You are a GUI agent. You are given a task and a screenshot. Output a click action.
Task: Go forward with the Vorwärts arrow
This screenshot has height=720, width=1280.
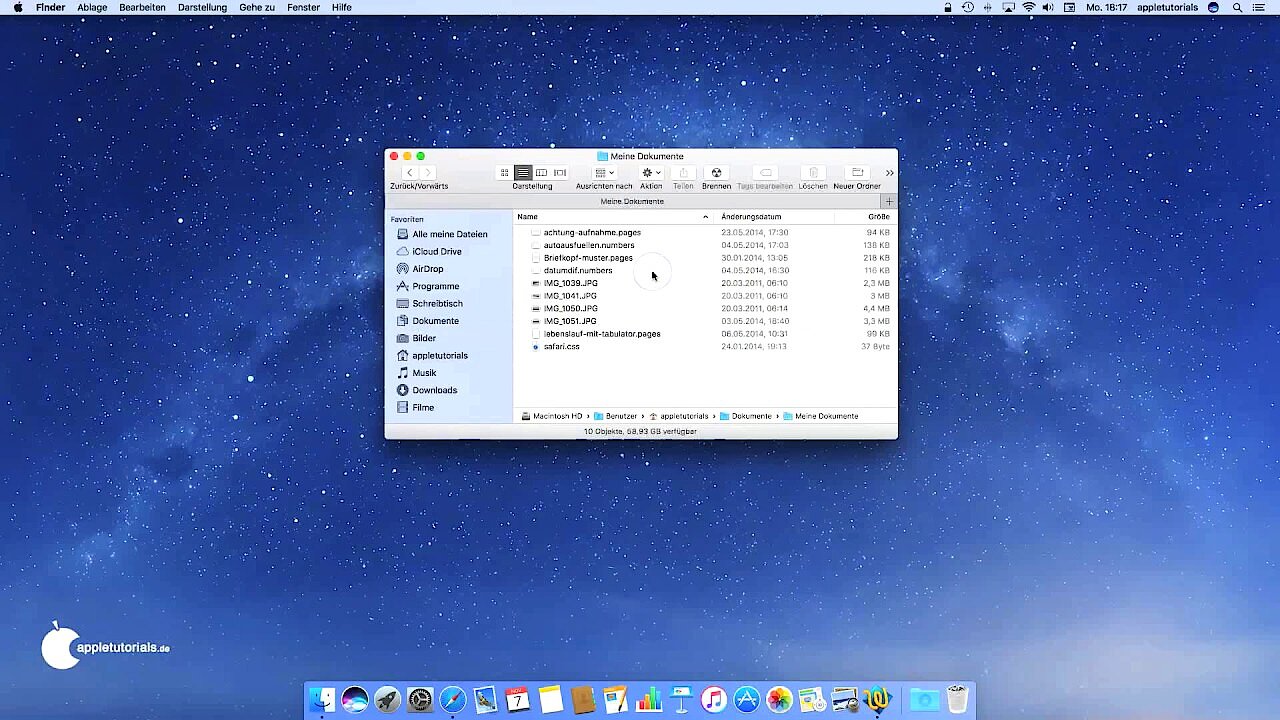tap(428, 173)
